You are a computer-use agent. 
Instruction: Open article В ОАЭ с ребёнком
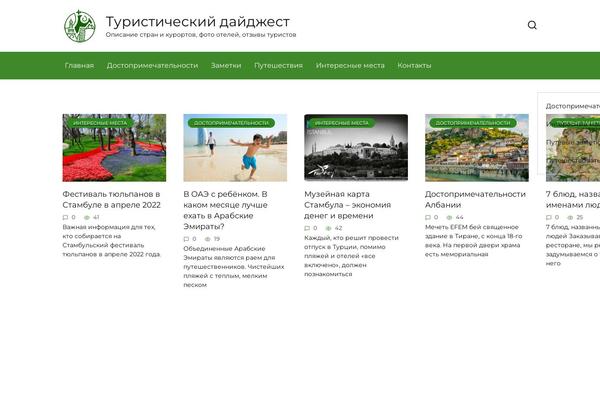click(225, 210)
